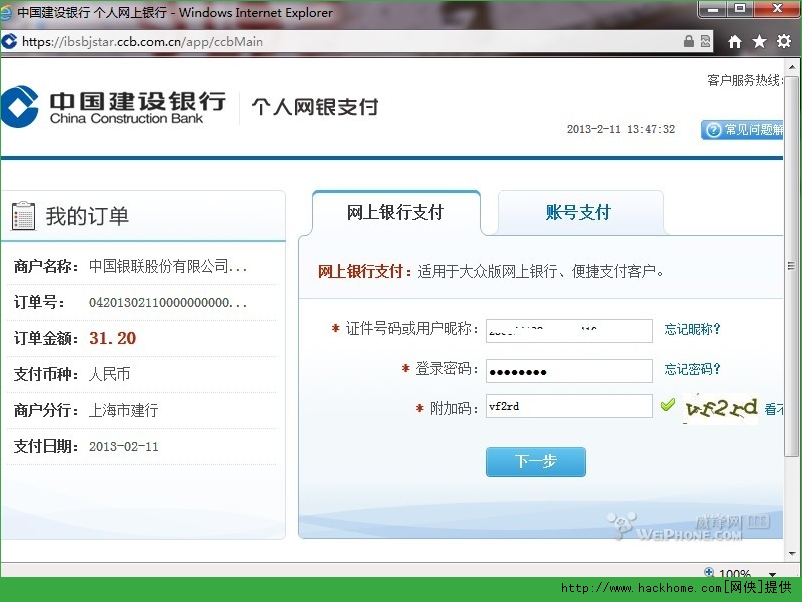Viewport: 802px width, 602px height.
Task: Click the browser Home icon
Action: (x=735, y=41)
